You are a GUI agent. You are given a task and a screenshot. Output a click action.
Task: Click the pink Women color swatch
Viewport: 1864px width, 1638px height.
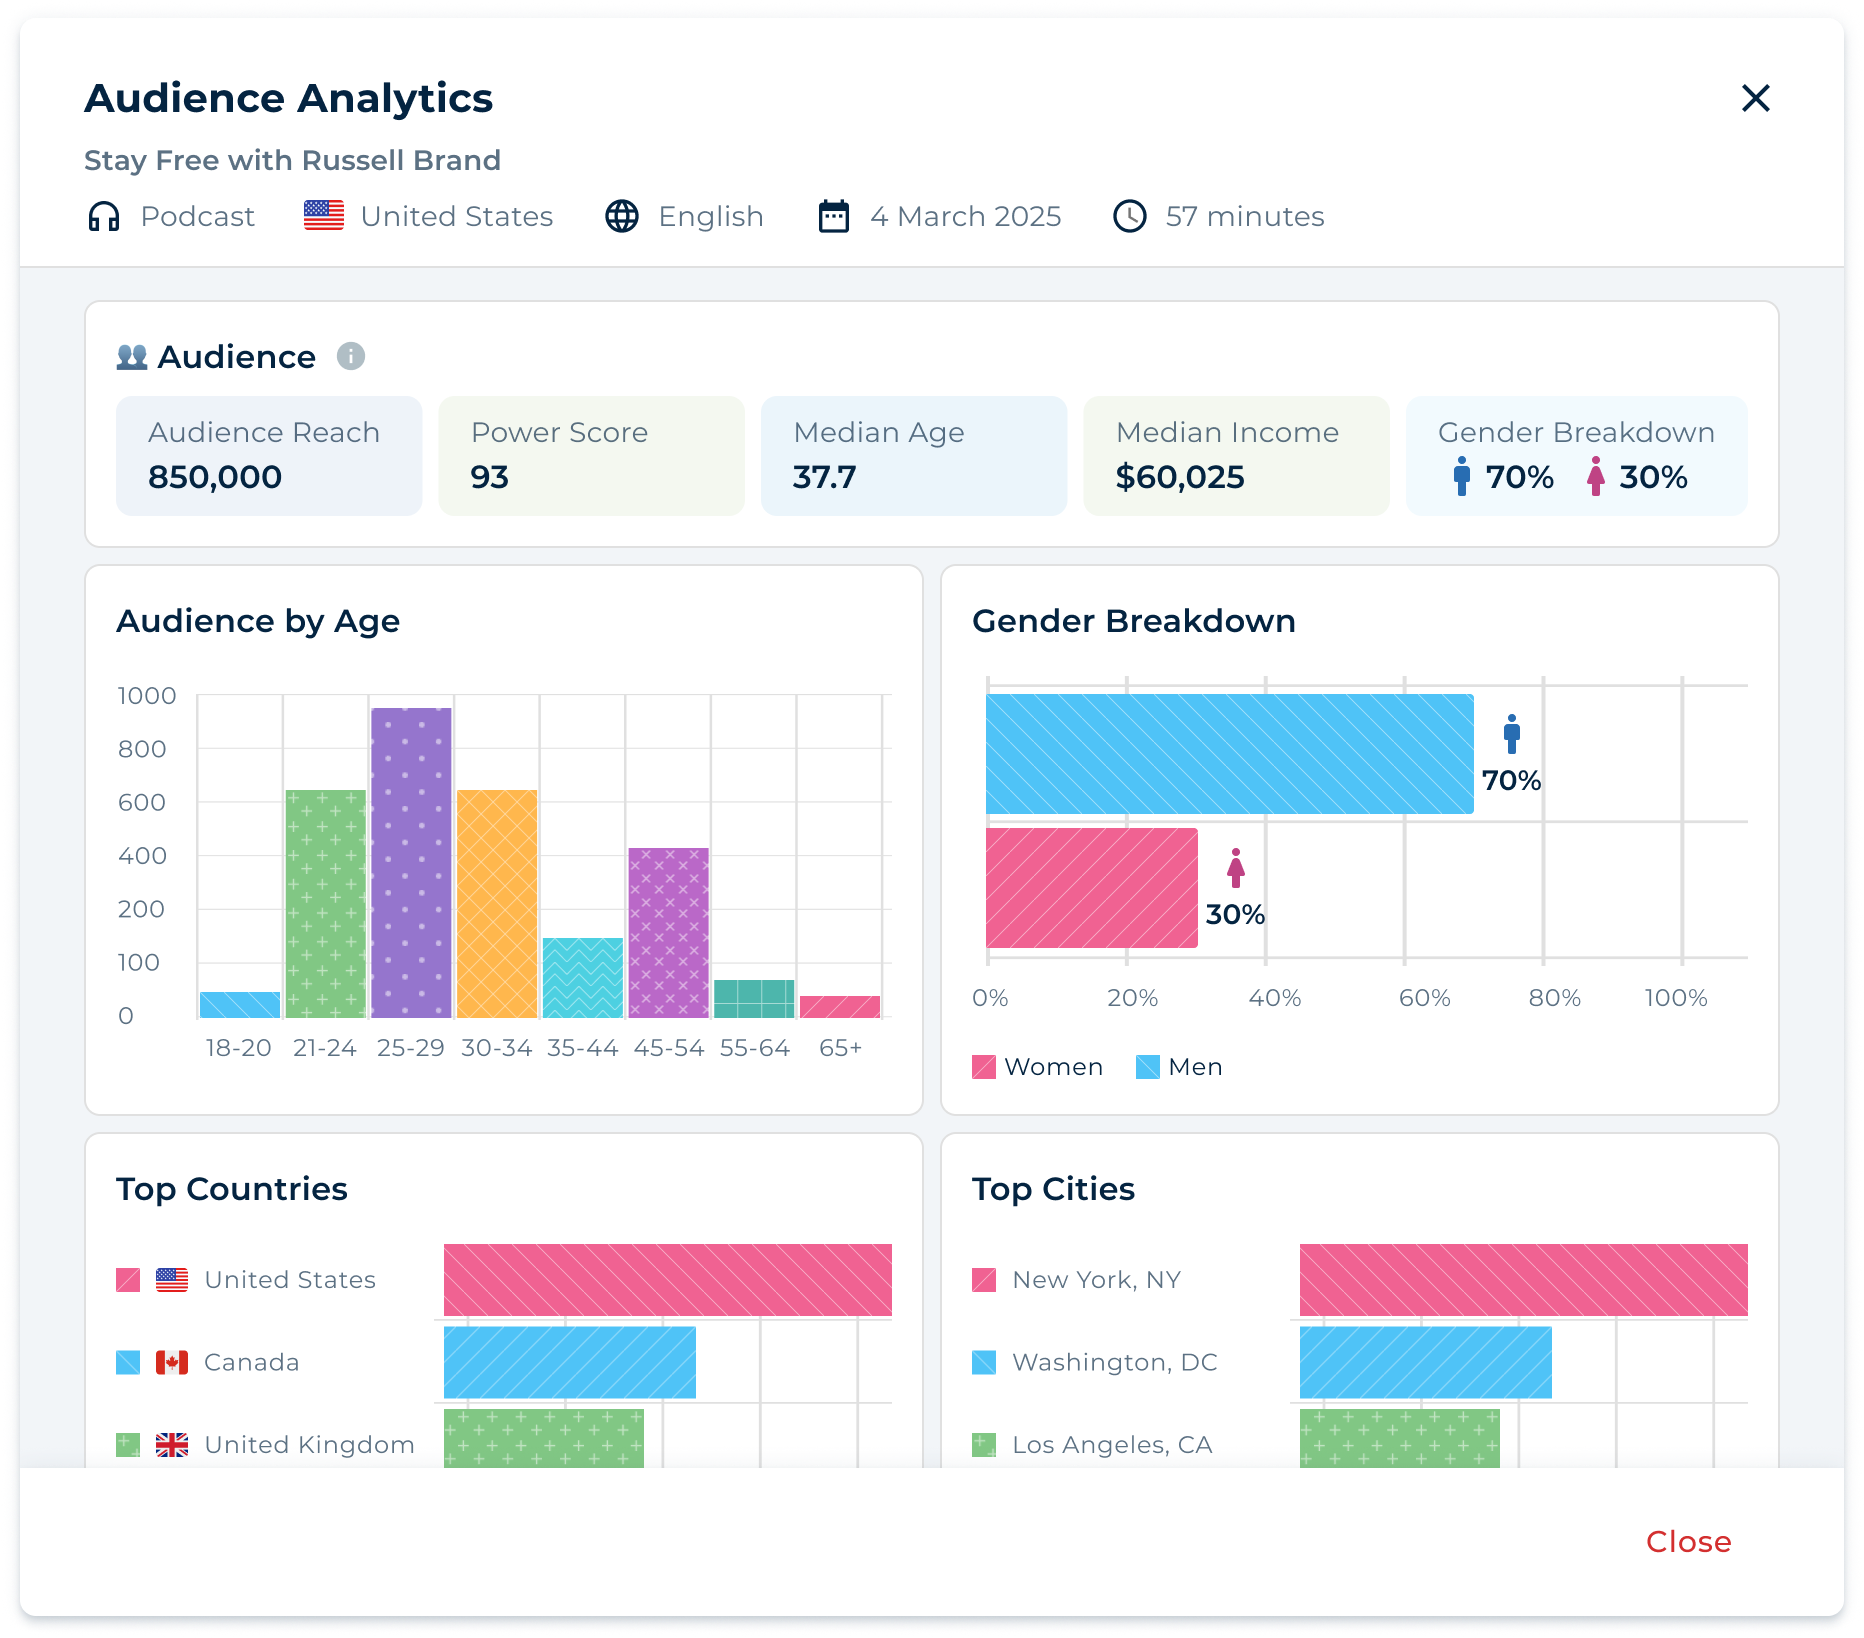coord(984,1066)
